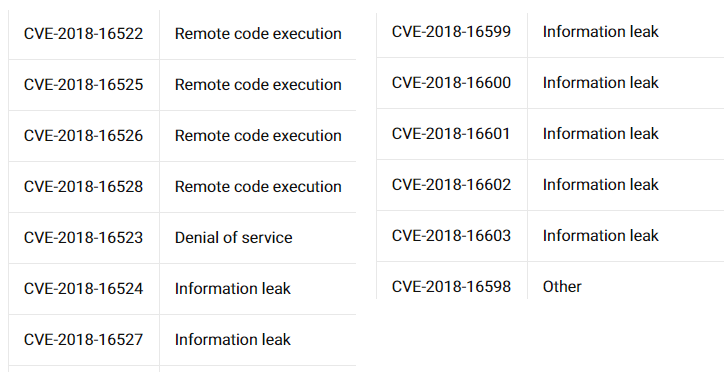The width and height of the screenshot is (728, 380).
Task: Select Information leak beside CVE-2018-16603
Action: [600, 236]
